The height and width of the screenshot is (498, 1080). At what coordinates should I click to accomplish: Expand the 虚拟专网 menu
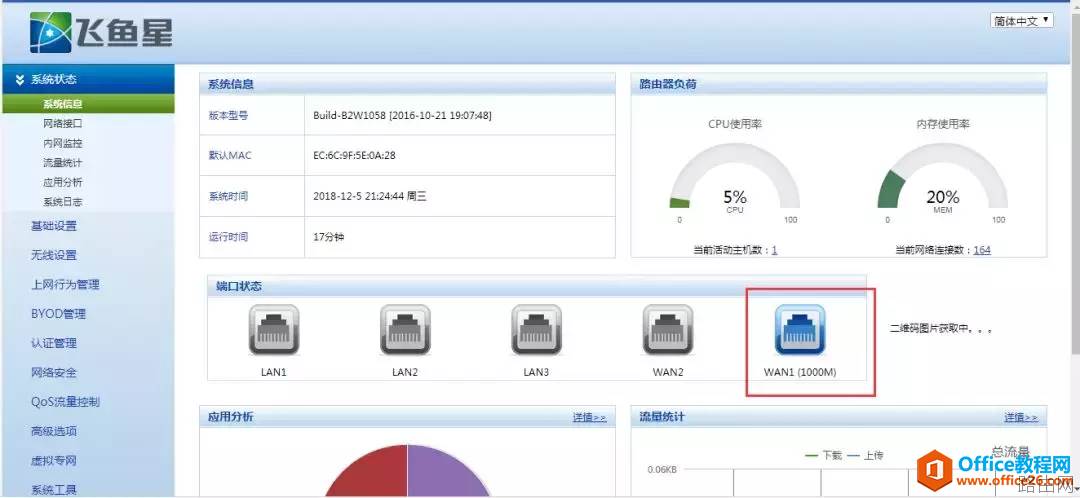coord(54,461)
